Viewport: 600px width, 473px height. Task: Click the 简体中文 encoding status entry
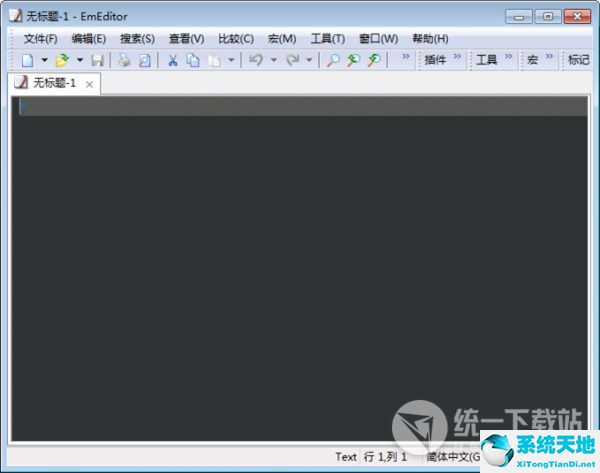pyautogui.click(x=453, y=457)
